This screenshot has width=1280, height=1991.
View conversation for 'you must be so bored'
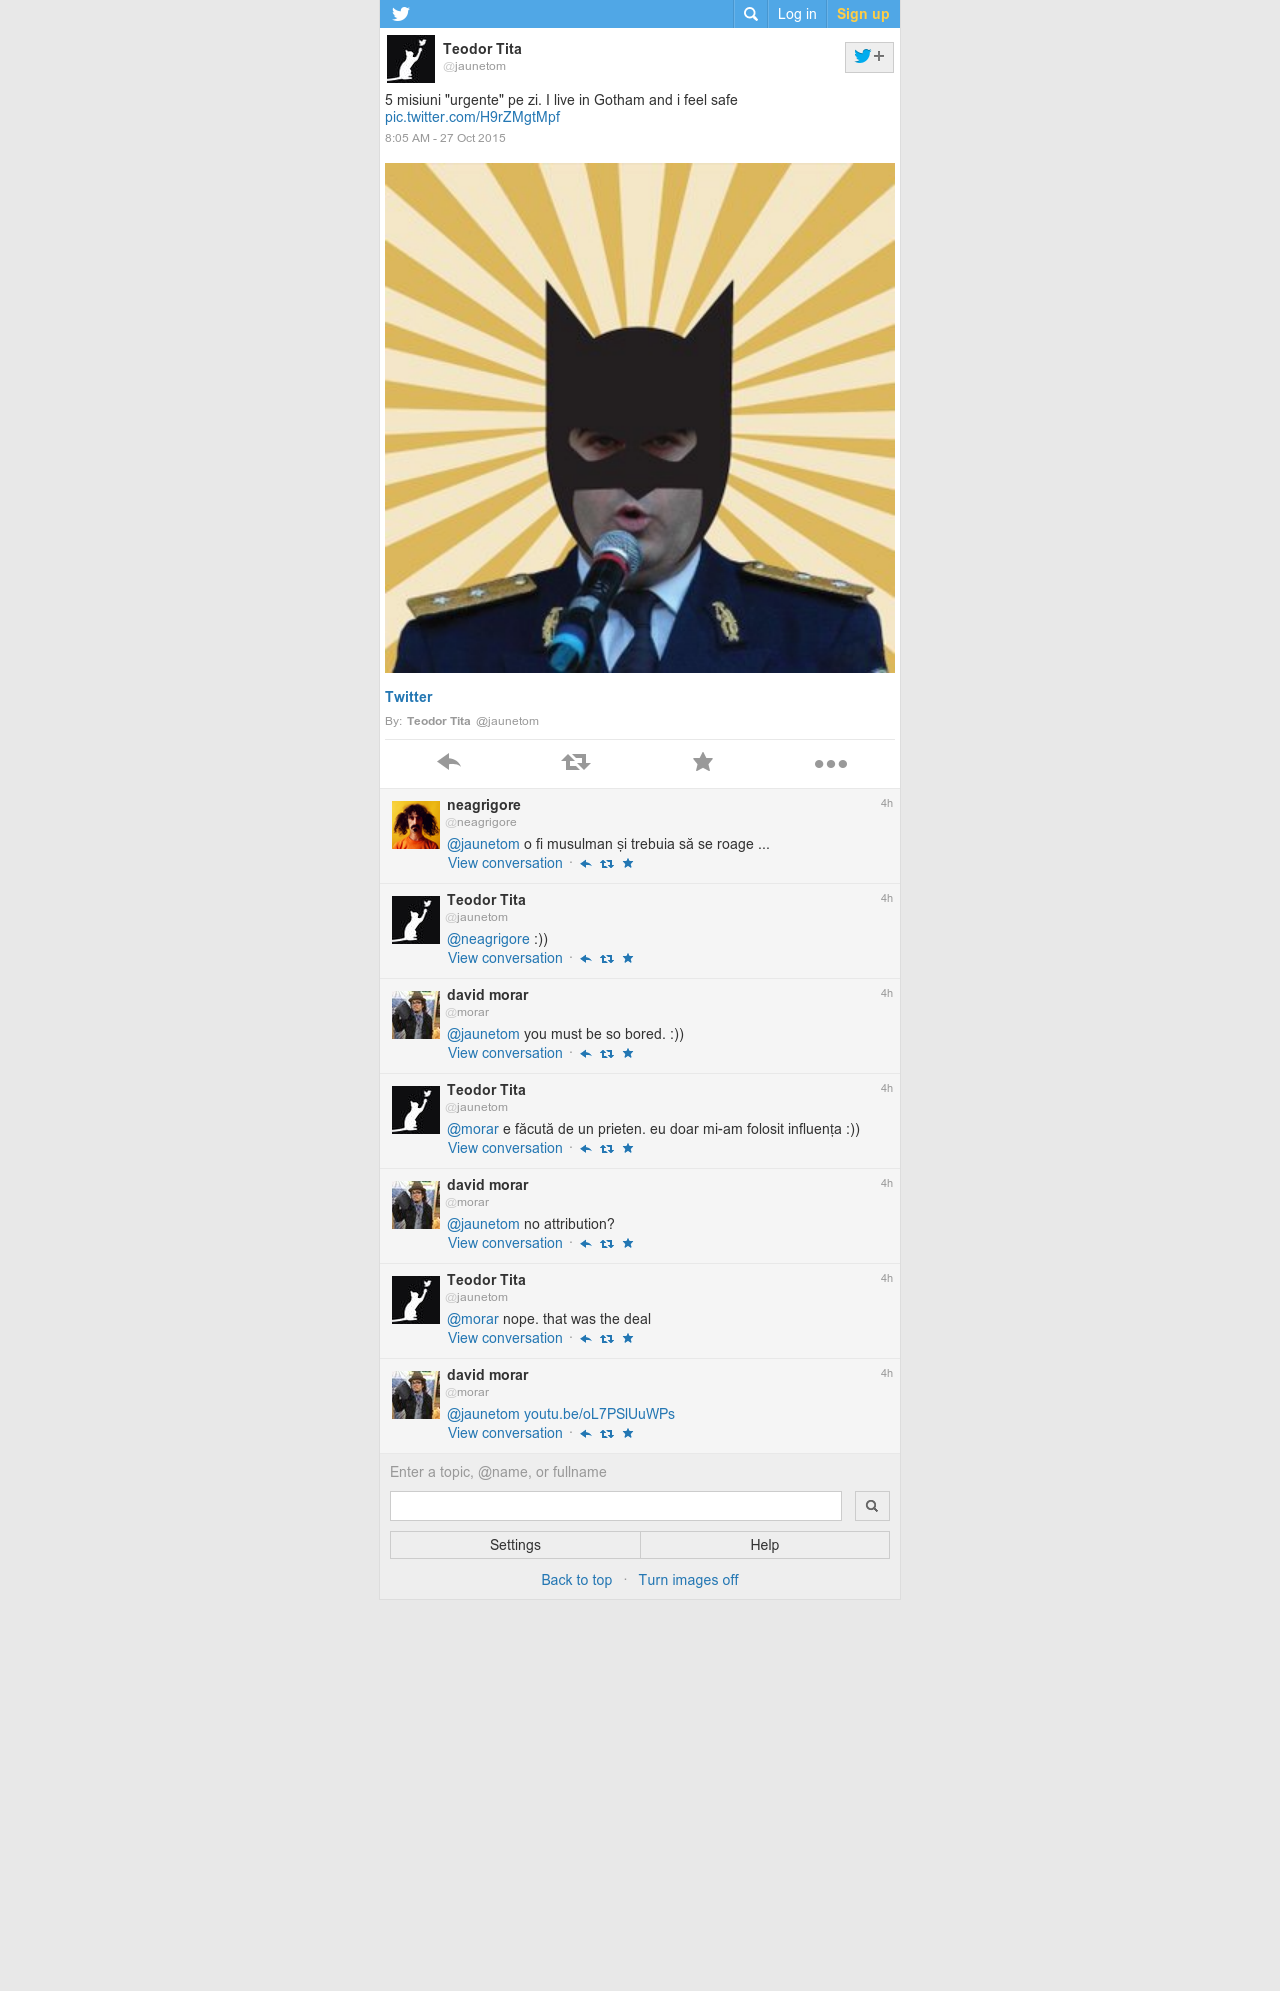[x=505, y=1053]
